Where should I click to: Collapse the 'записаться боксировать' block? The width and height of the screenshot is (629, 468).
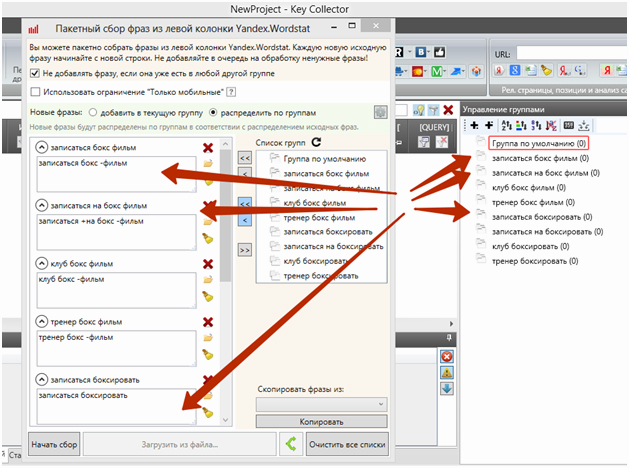(41, 379)
